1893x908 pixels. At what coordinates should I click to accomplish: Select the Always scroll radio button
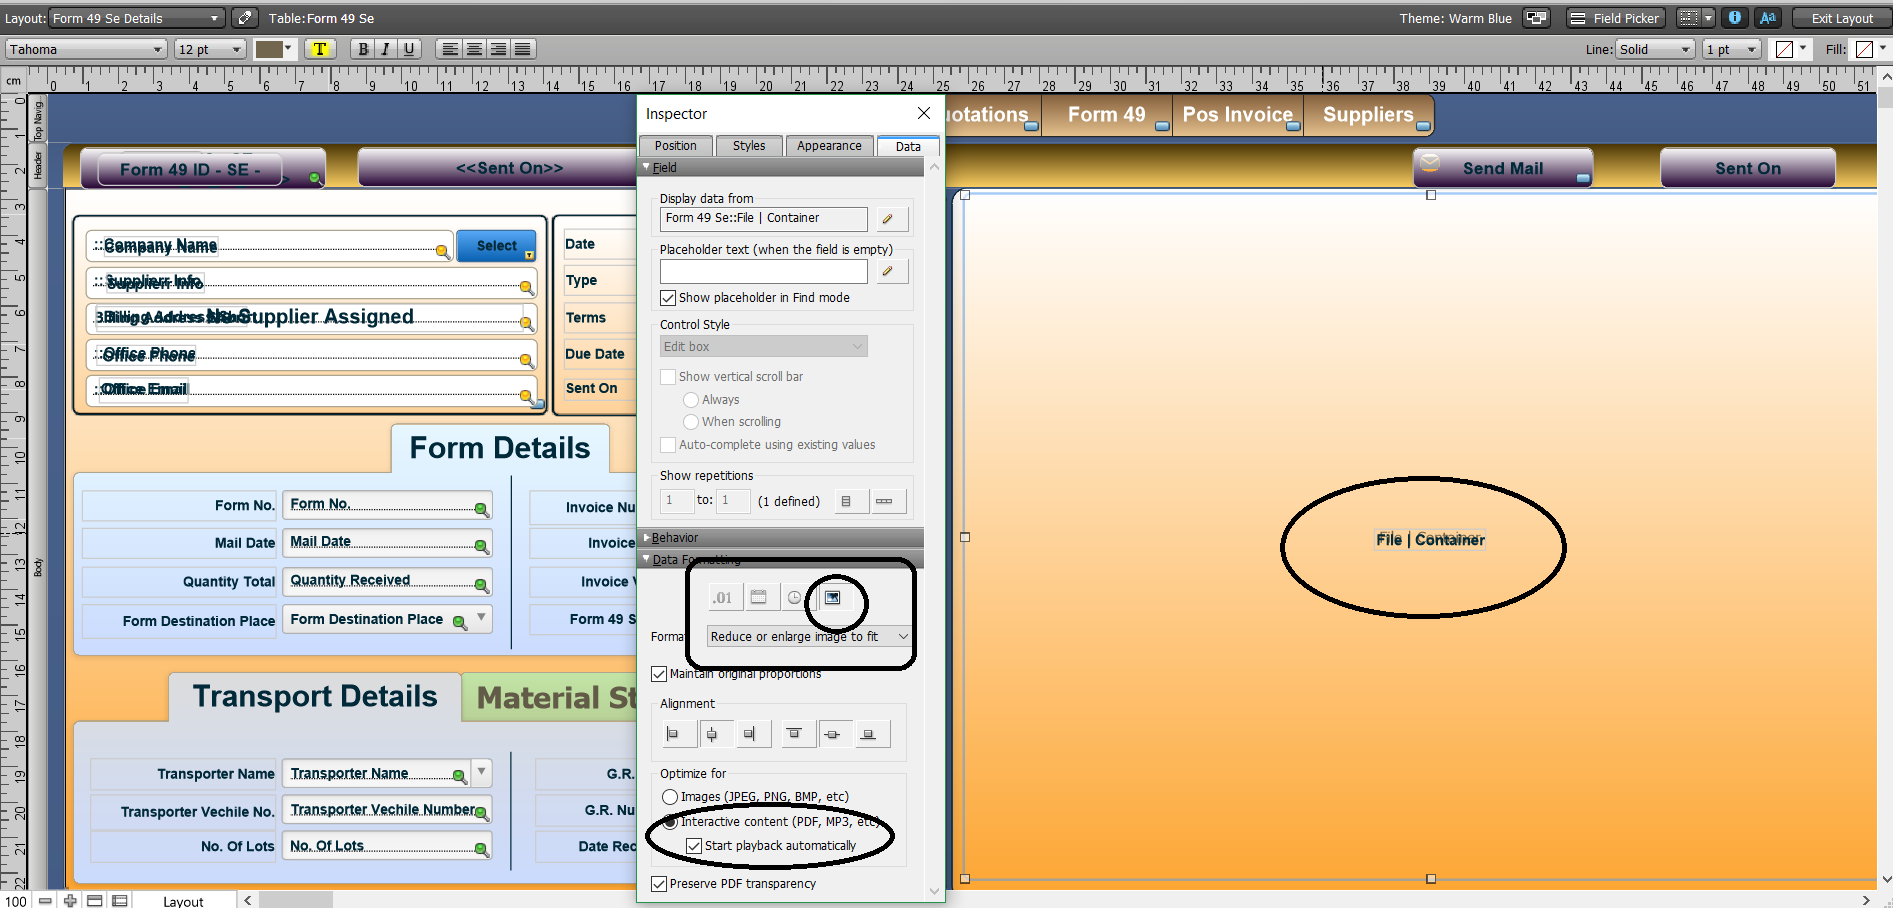(691, 400)
